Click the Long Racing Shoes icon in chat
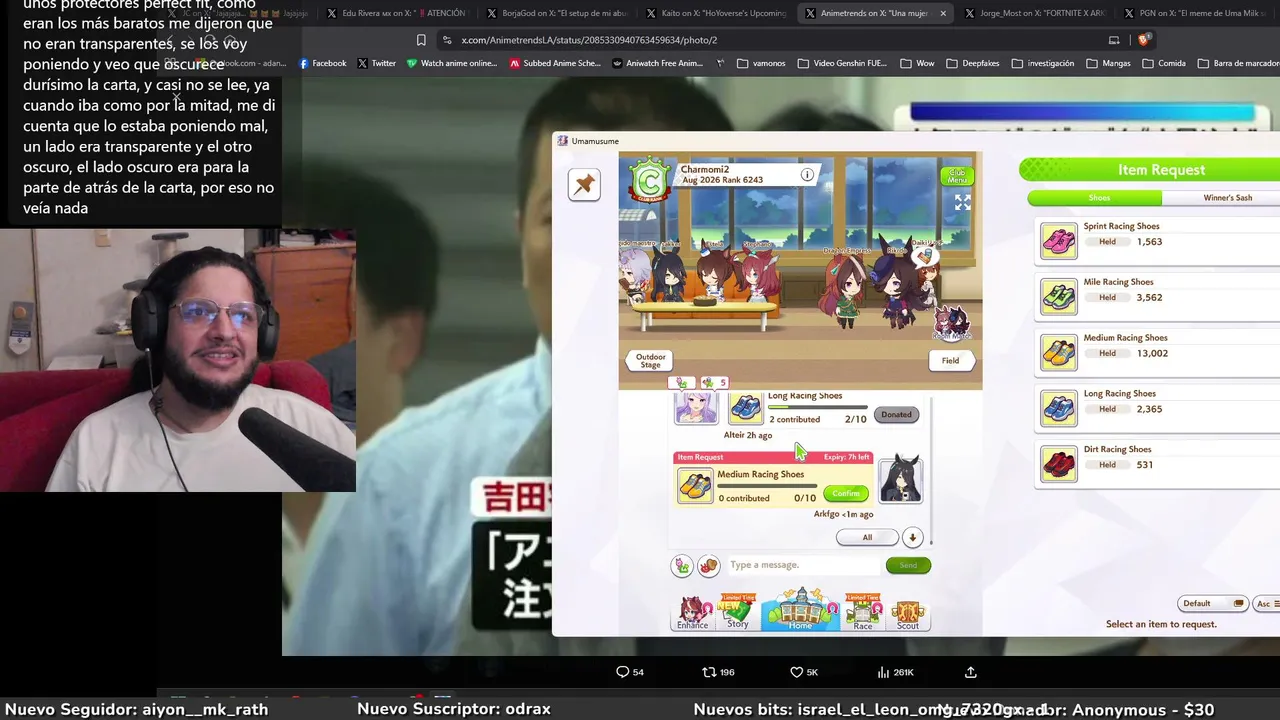Image resolution: width=1280 pixels, height=720 pixels. (745, 408)
